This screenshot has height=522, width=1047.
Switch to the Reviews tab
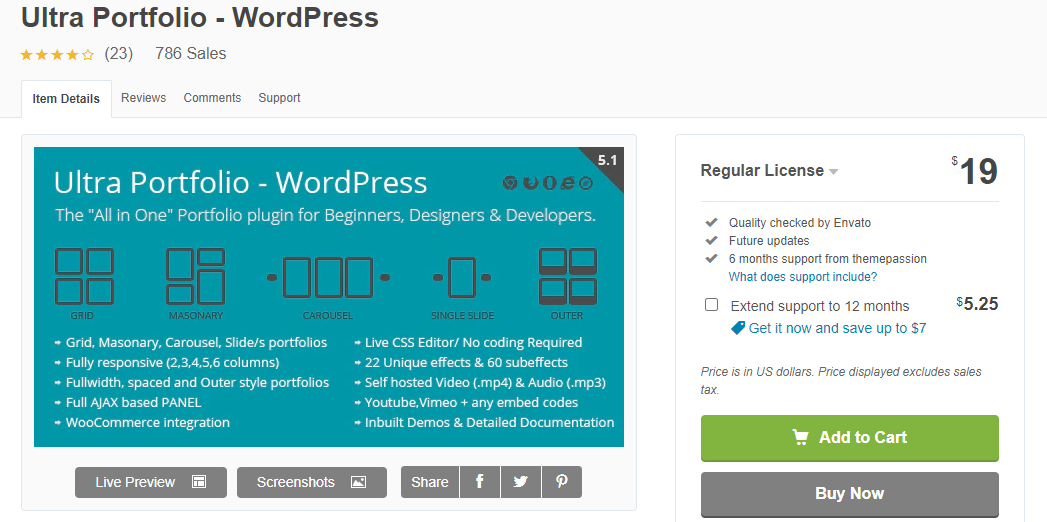144,97
